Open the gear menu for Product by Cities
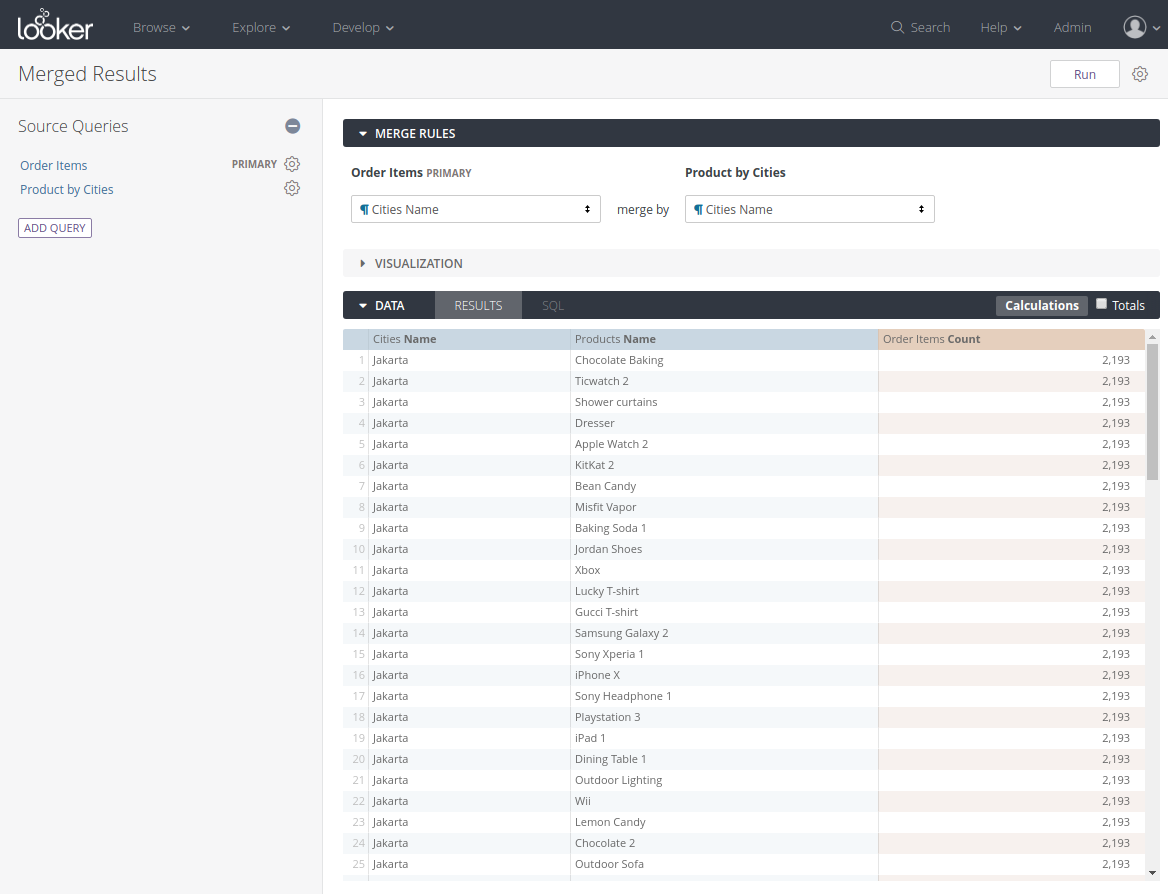The image size is (1168, 894). tap(292, 188)
